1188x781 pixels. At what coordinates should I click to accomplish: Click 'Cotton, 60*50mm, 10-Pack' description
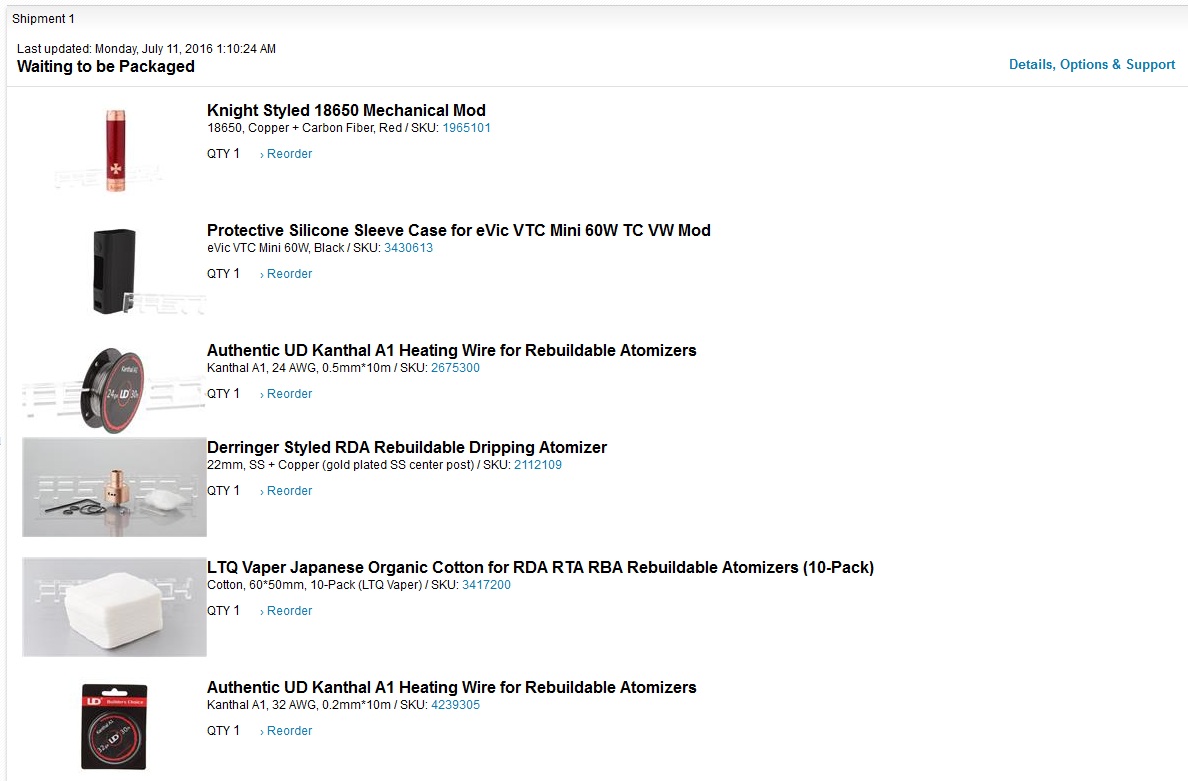pyautogui.click(x=314, y=585)
